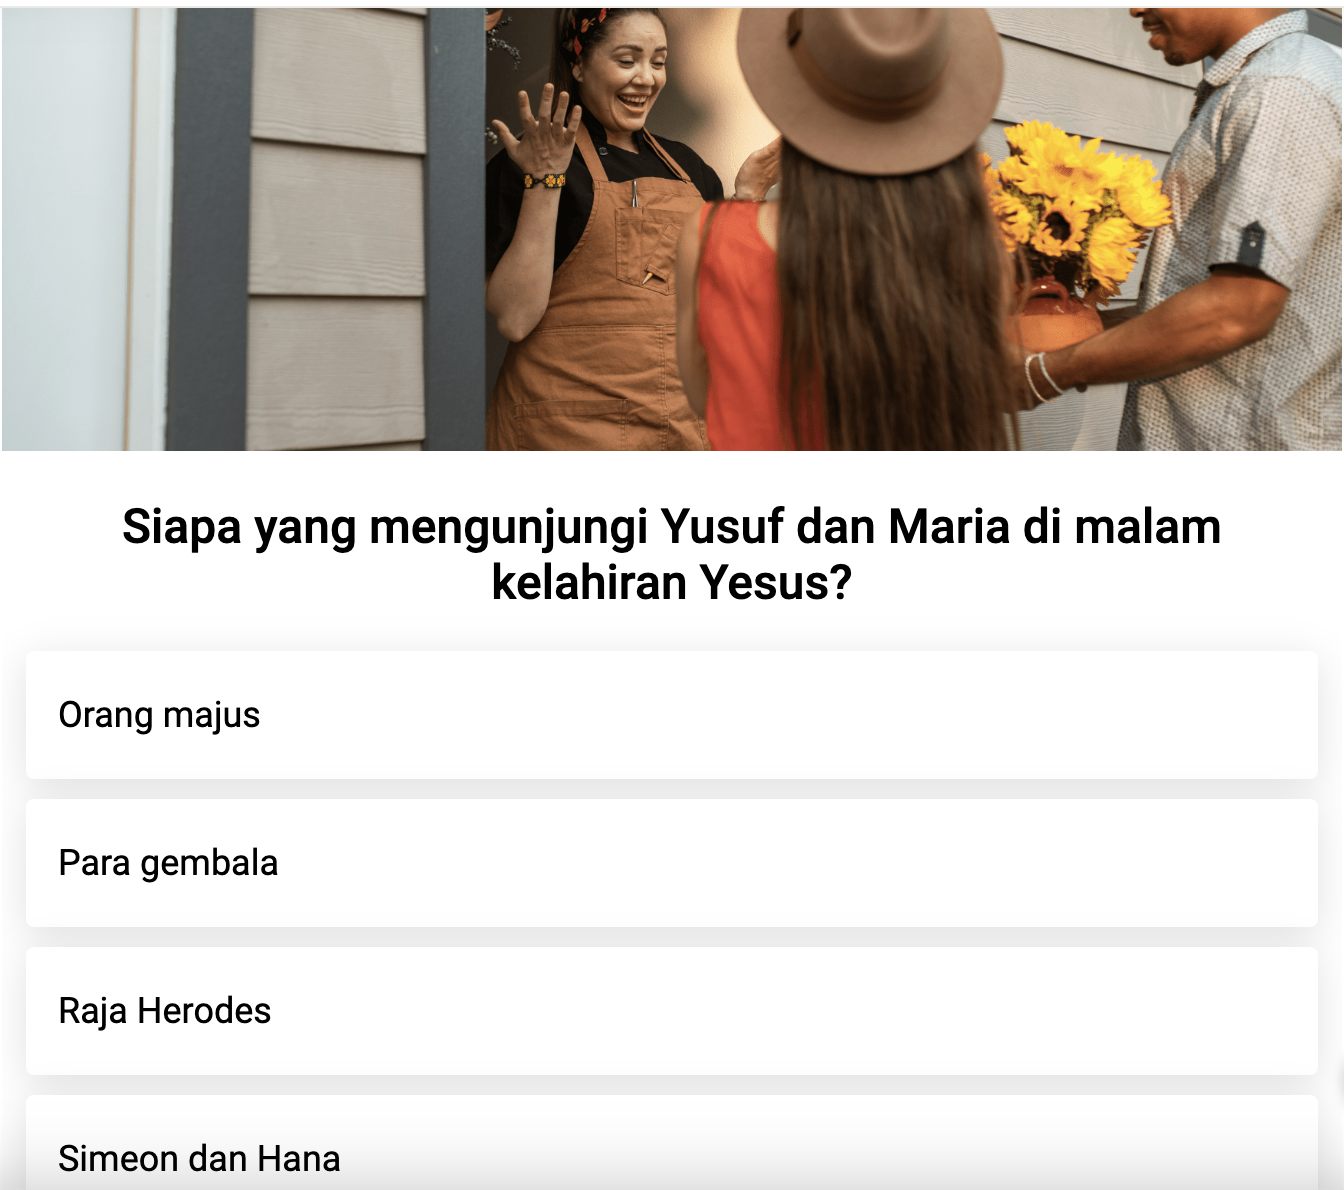
Task: Select the "Orang majus" answer option
Action: click(x=671, y=715)
